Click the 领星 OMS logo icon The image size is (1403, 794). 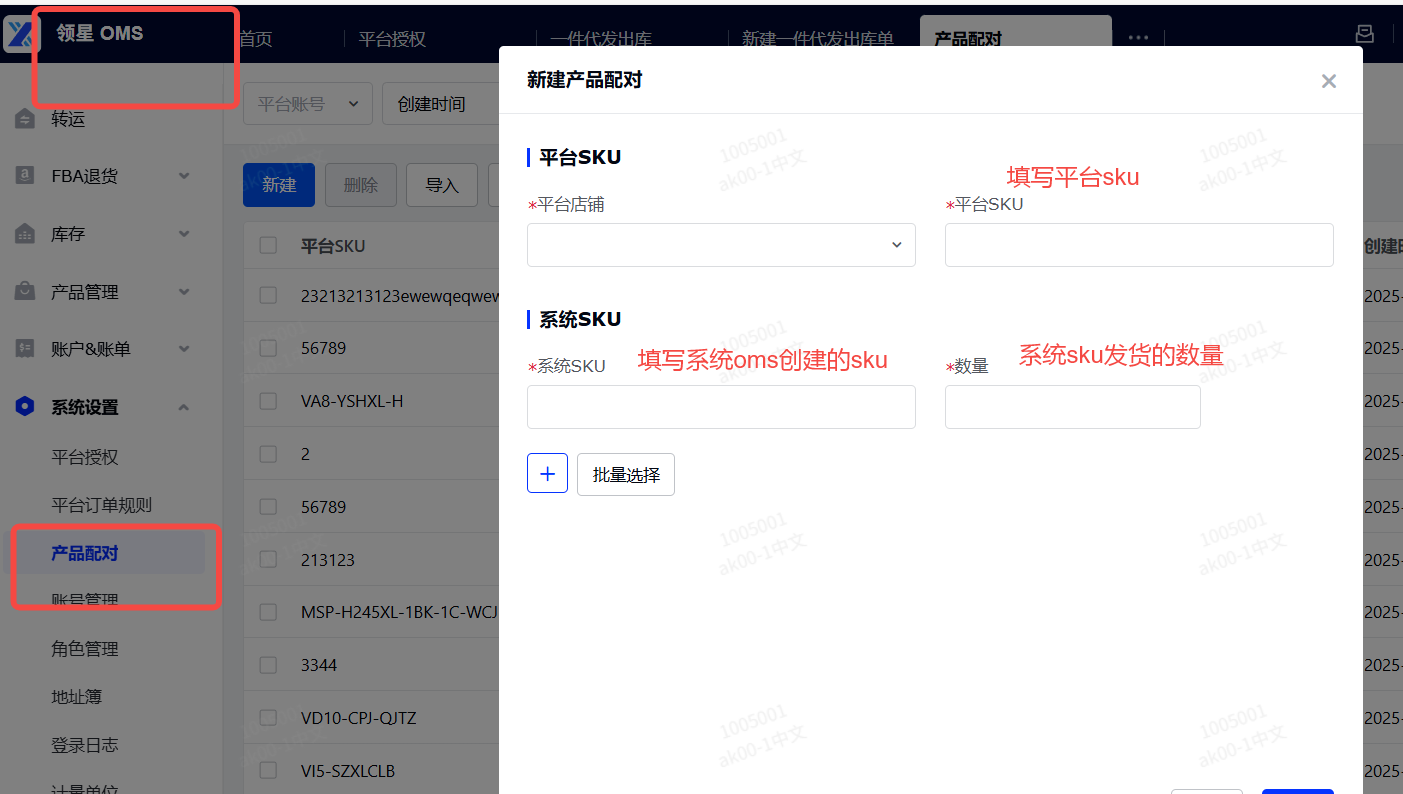coord(19,34)
